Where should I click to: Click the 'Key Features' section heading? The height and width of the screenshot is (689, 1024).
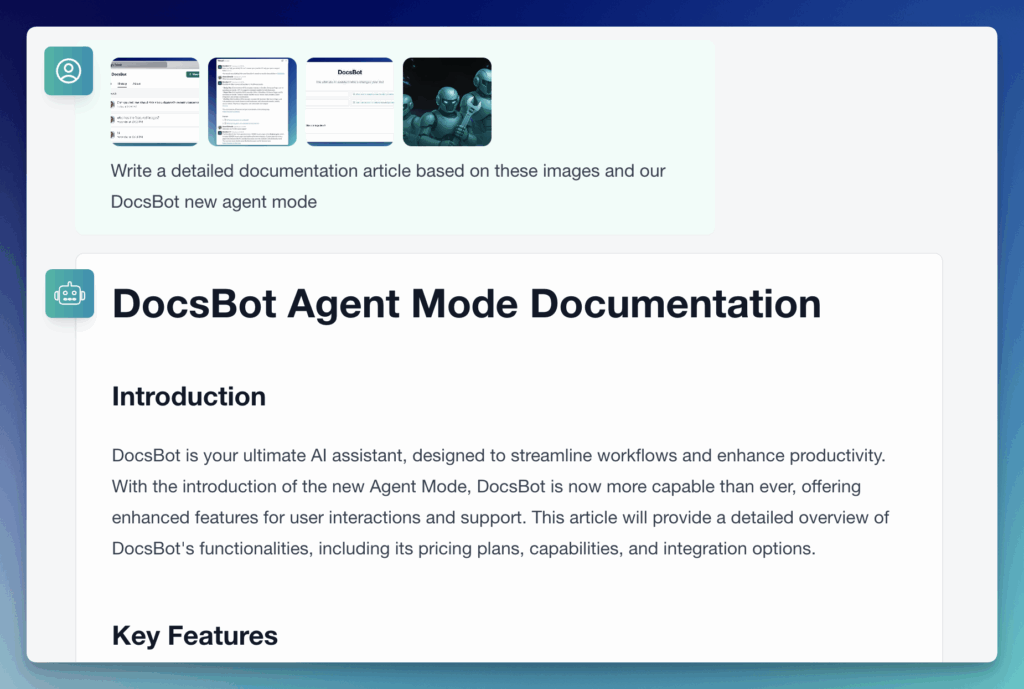(x=195, y=636)
